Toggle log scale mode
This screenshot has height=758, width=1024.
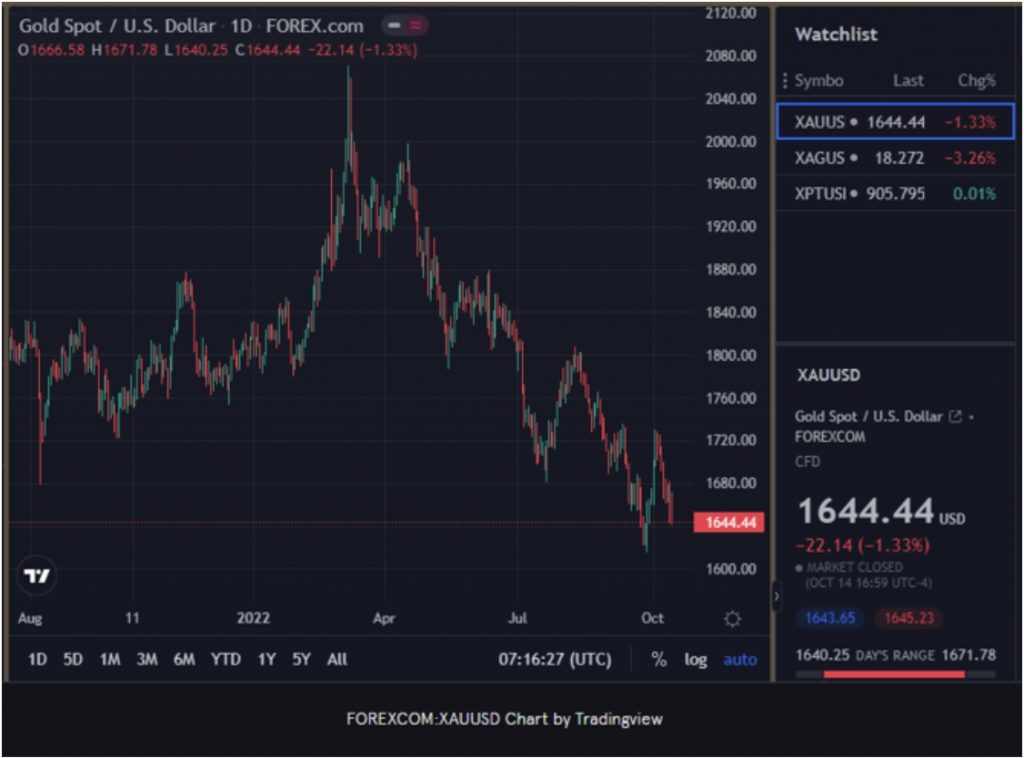(695, 660)
